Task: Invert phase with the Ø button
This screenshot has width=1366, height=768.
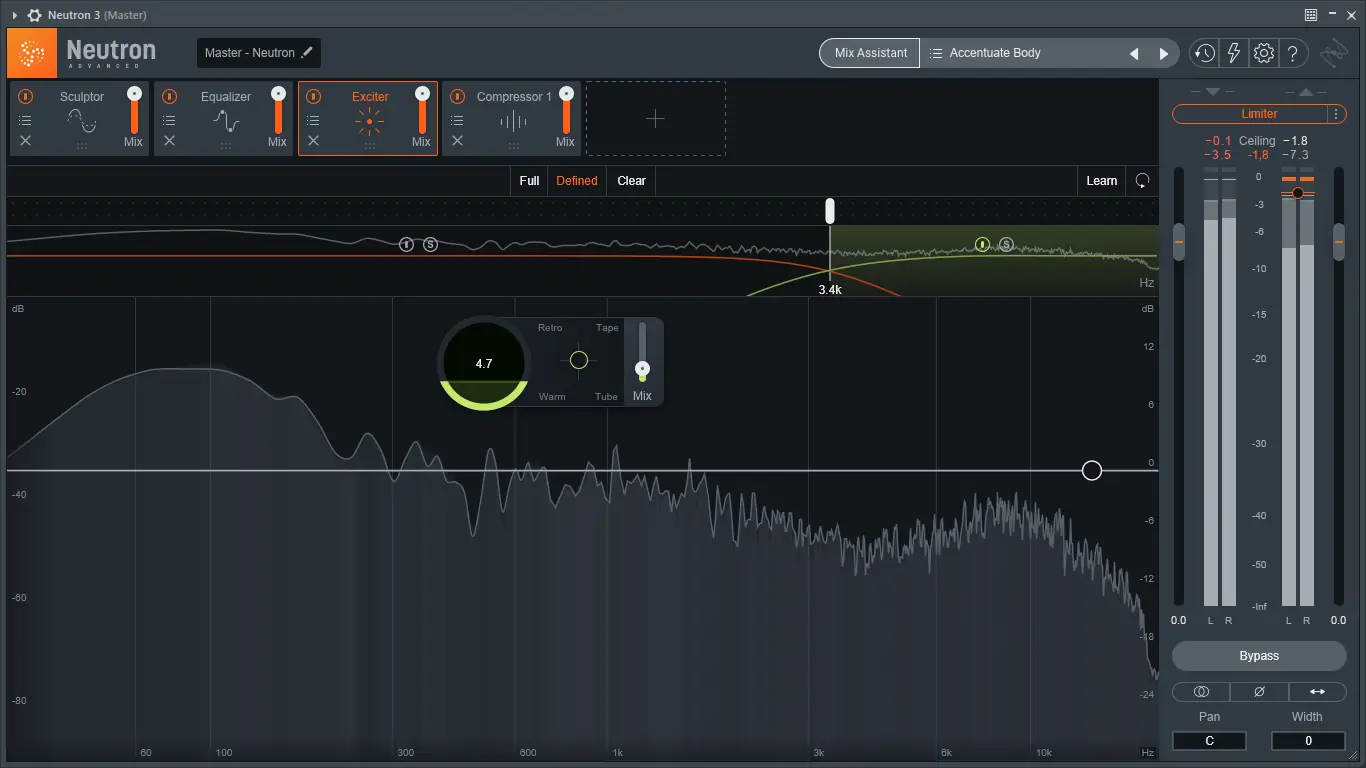Action: (x=1259, y=692)
